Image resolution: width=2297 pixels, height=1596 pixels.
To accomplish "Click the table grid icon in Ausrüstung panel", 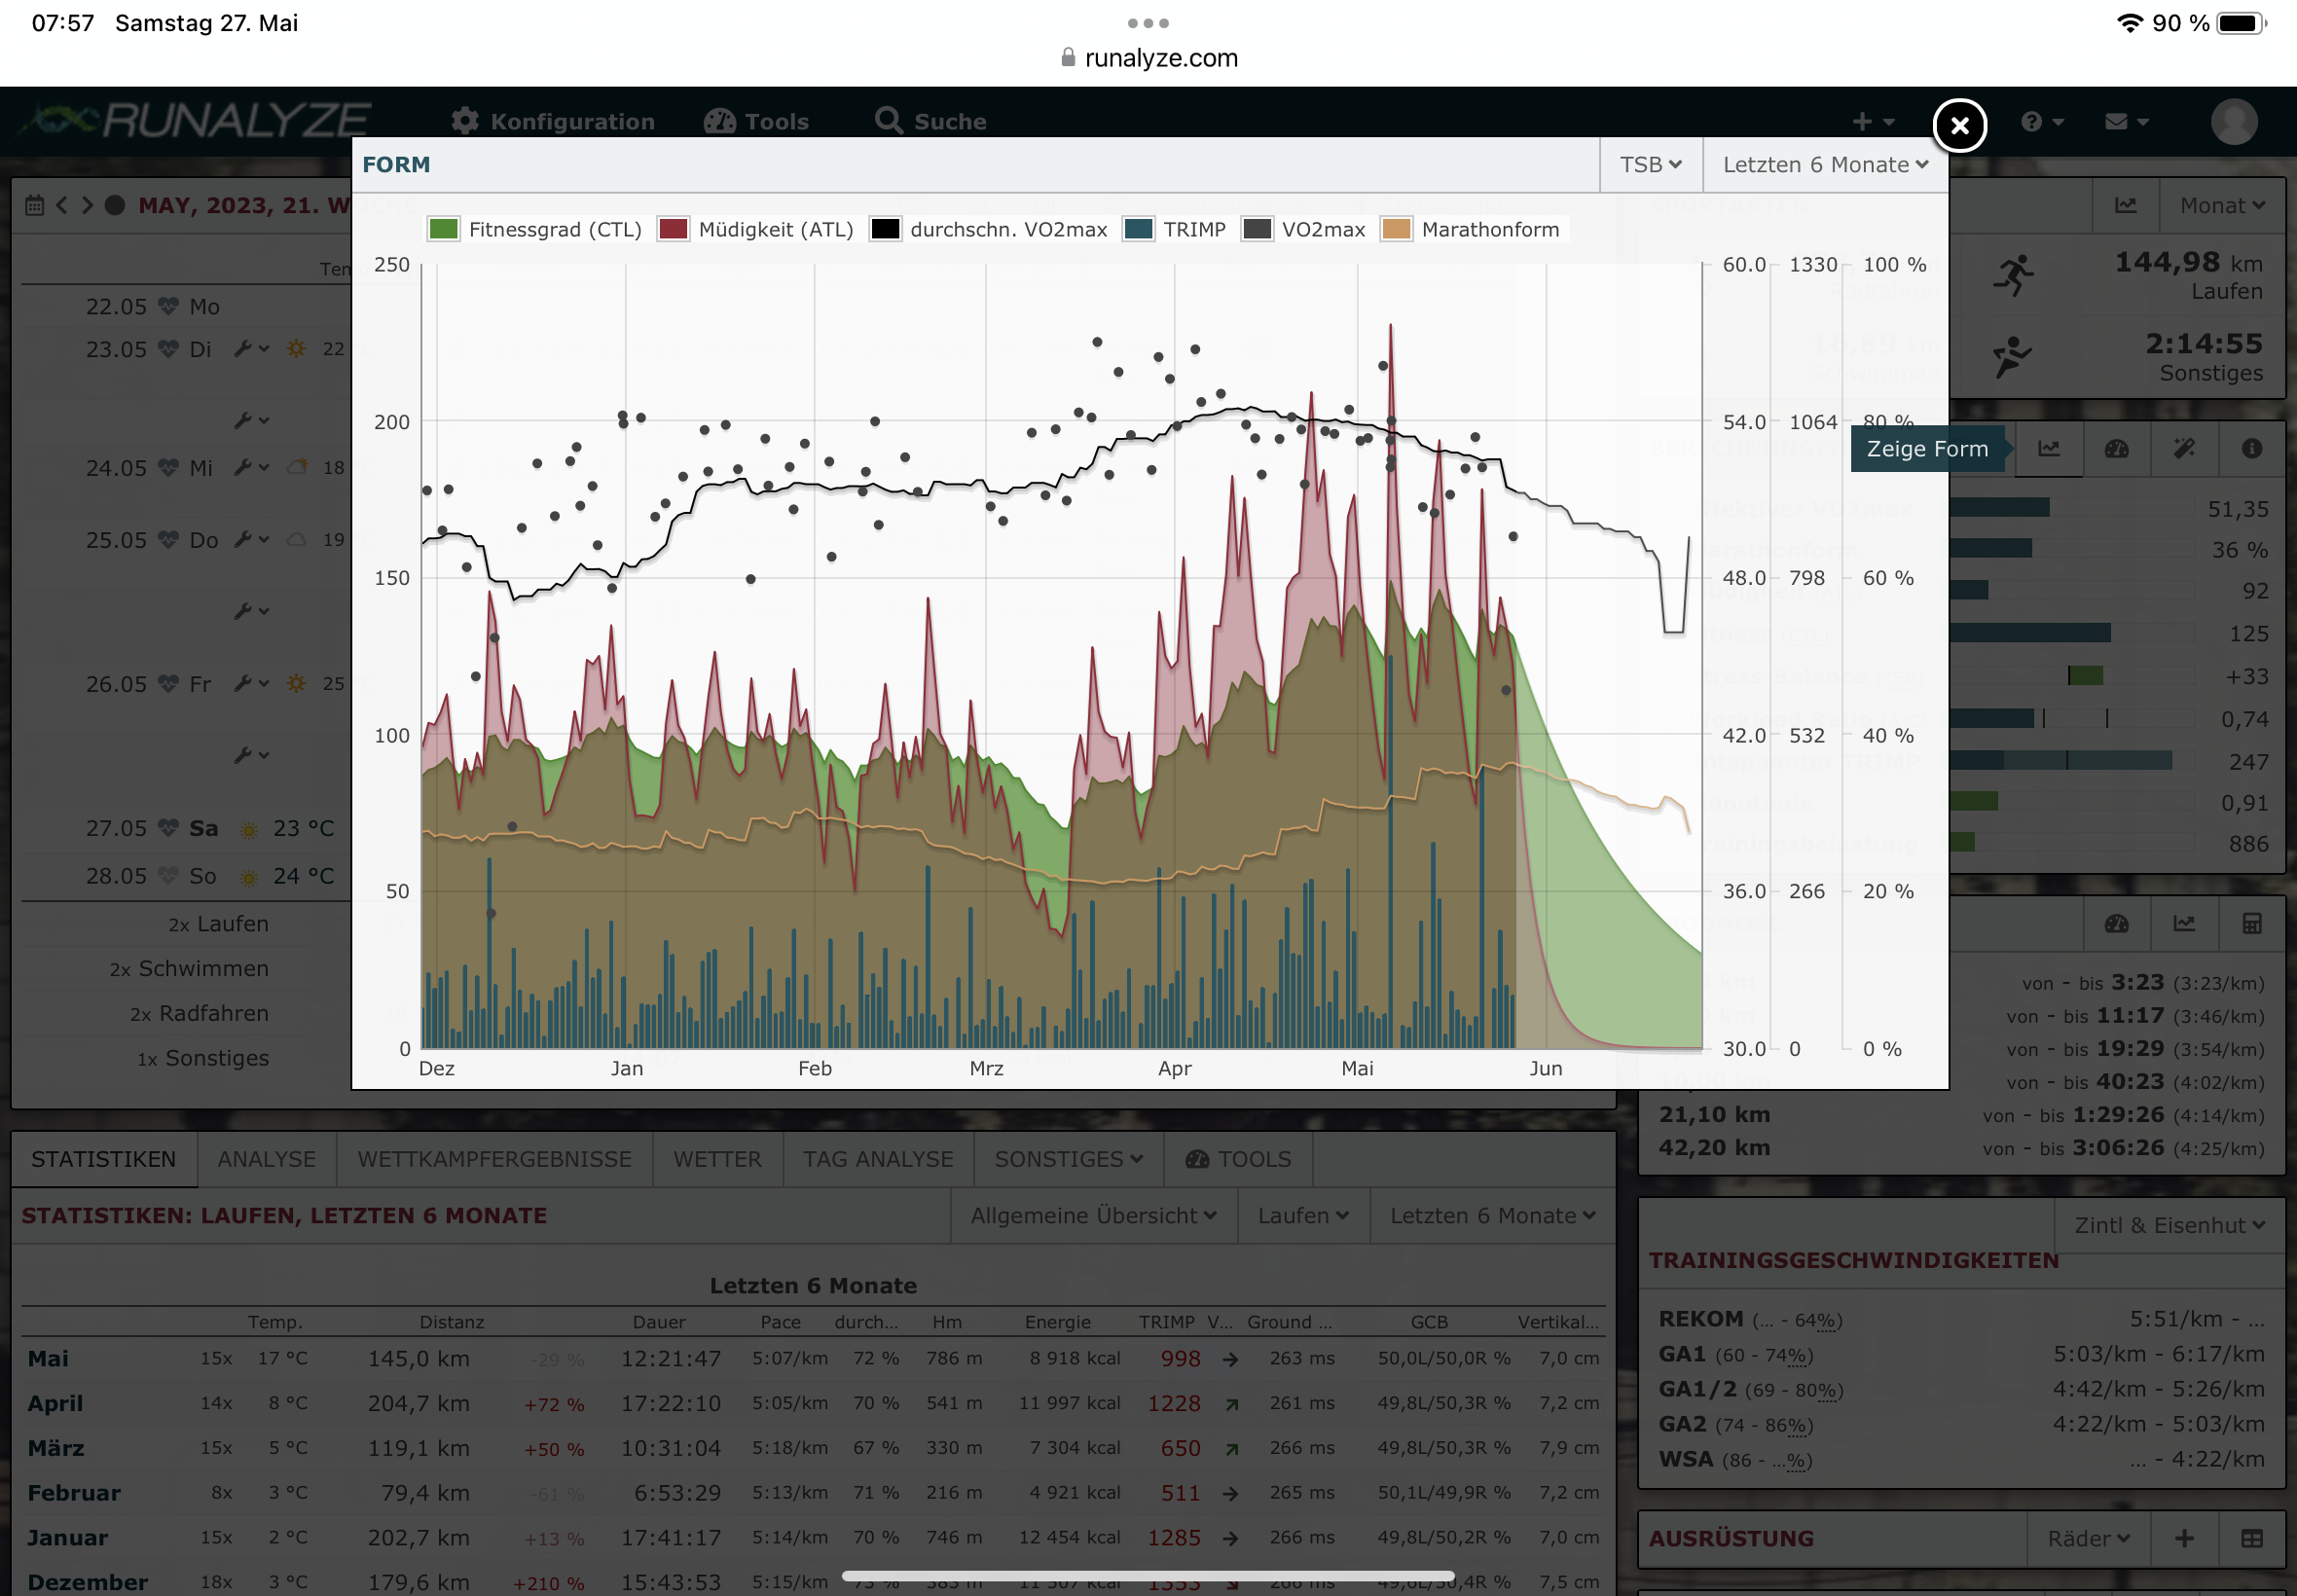I will point(2251,1538).
